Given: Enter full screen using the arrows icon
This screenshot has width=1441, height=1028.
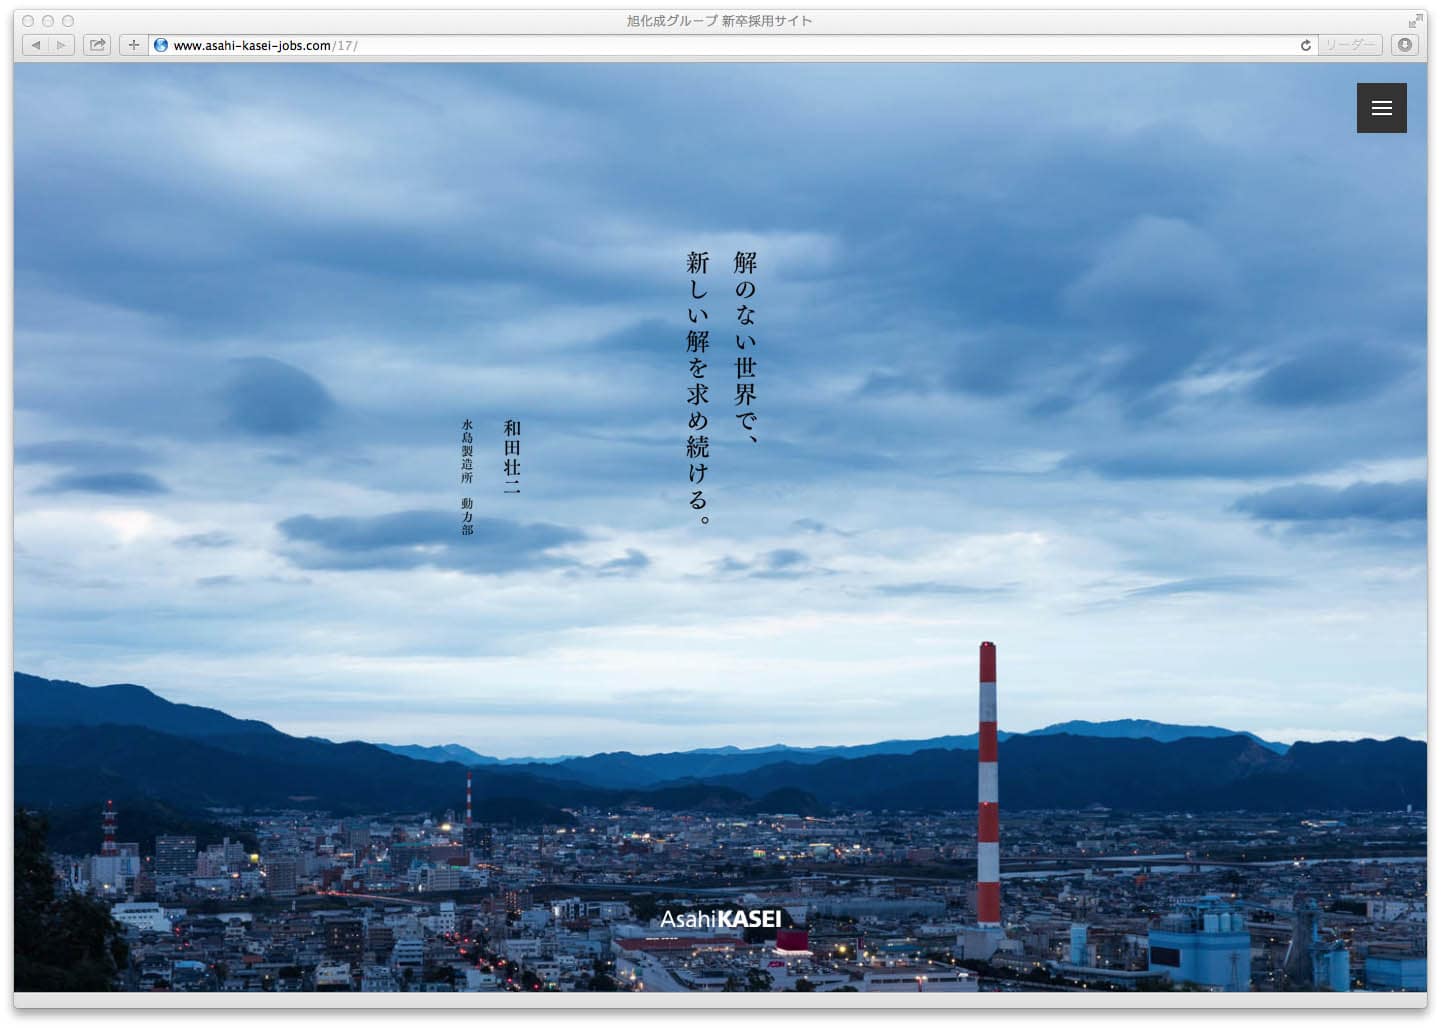Looking at the screenshot, I should point(1415,21).
